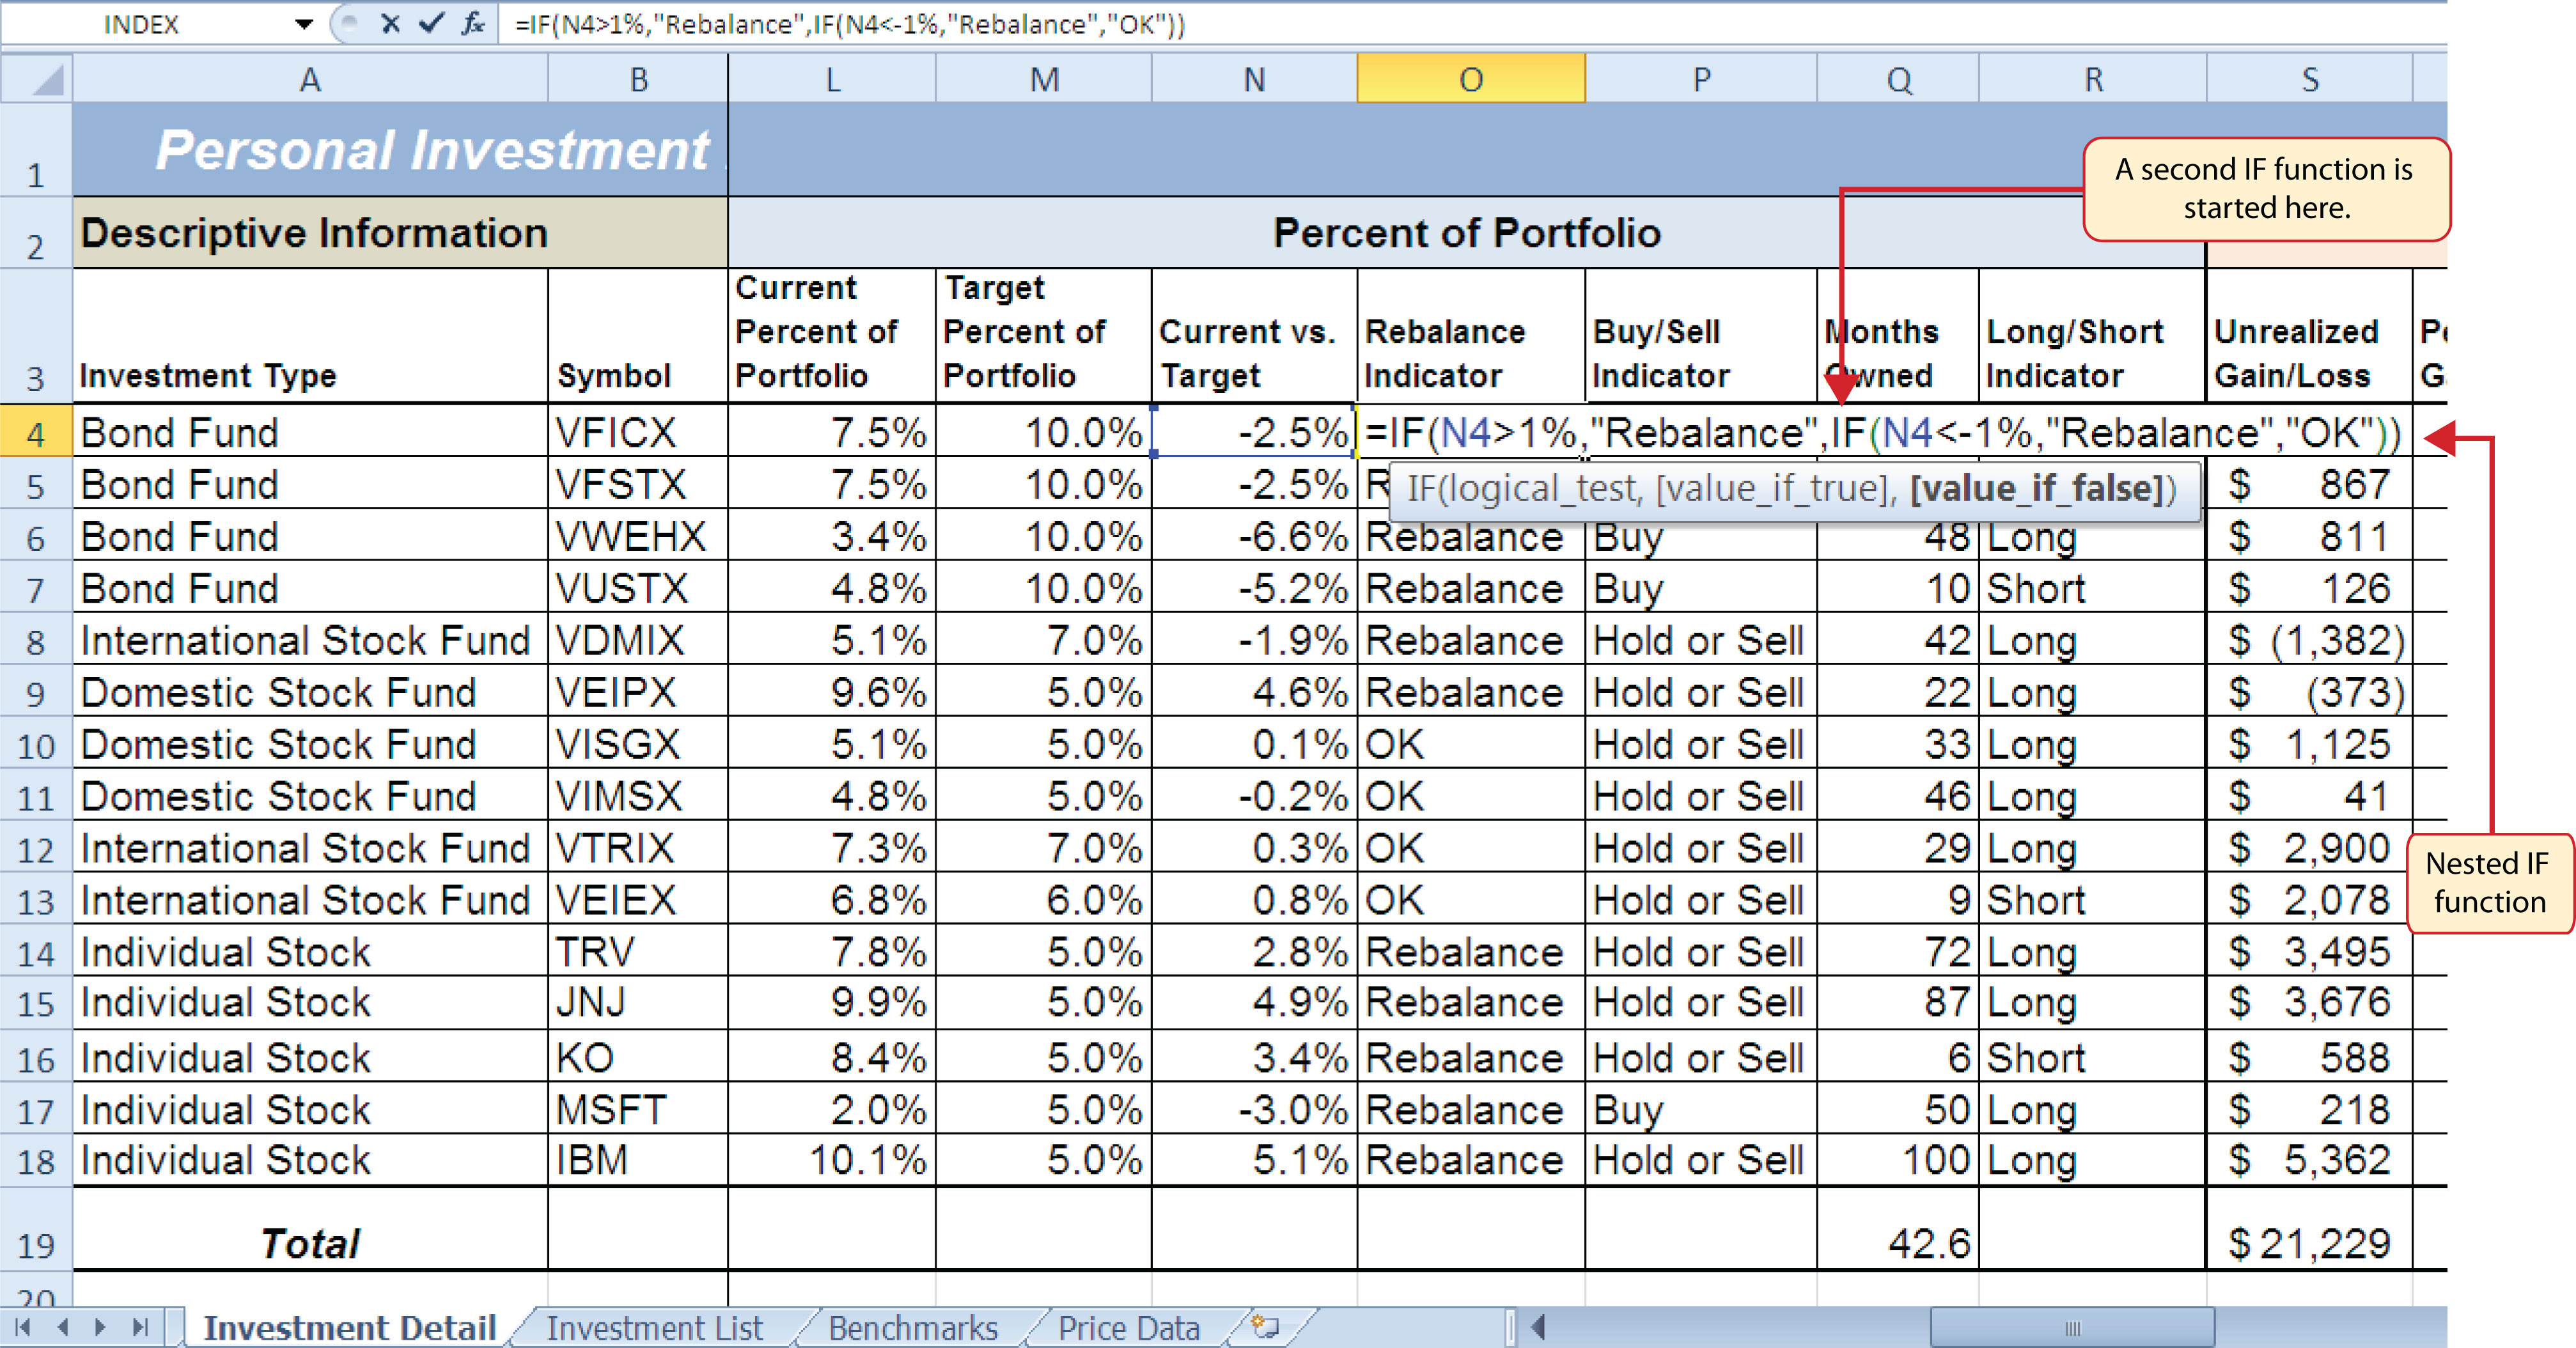Screen dimensions: 2576x1348
Task: Open Insert Function via the fx icon
Action: tap(473, 24)
